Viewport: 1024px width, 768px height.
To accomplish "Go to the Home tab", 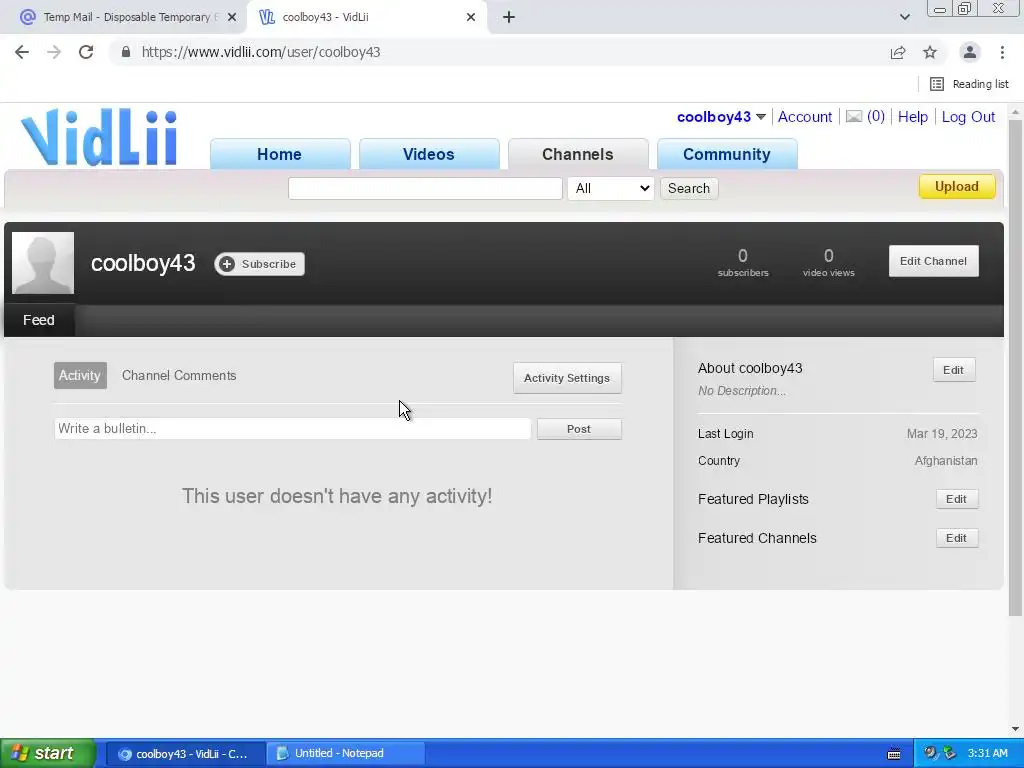I will 280,154.
